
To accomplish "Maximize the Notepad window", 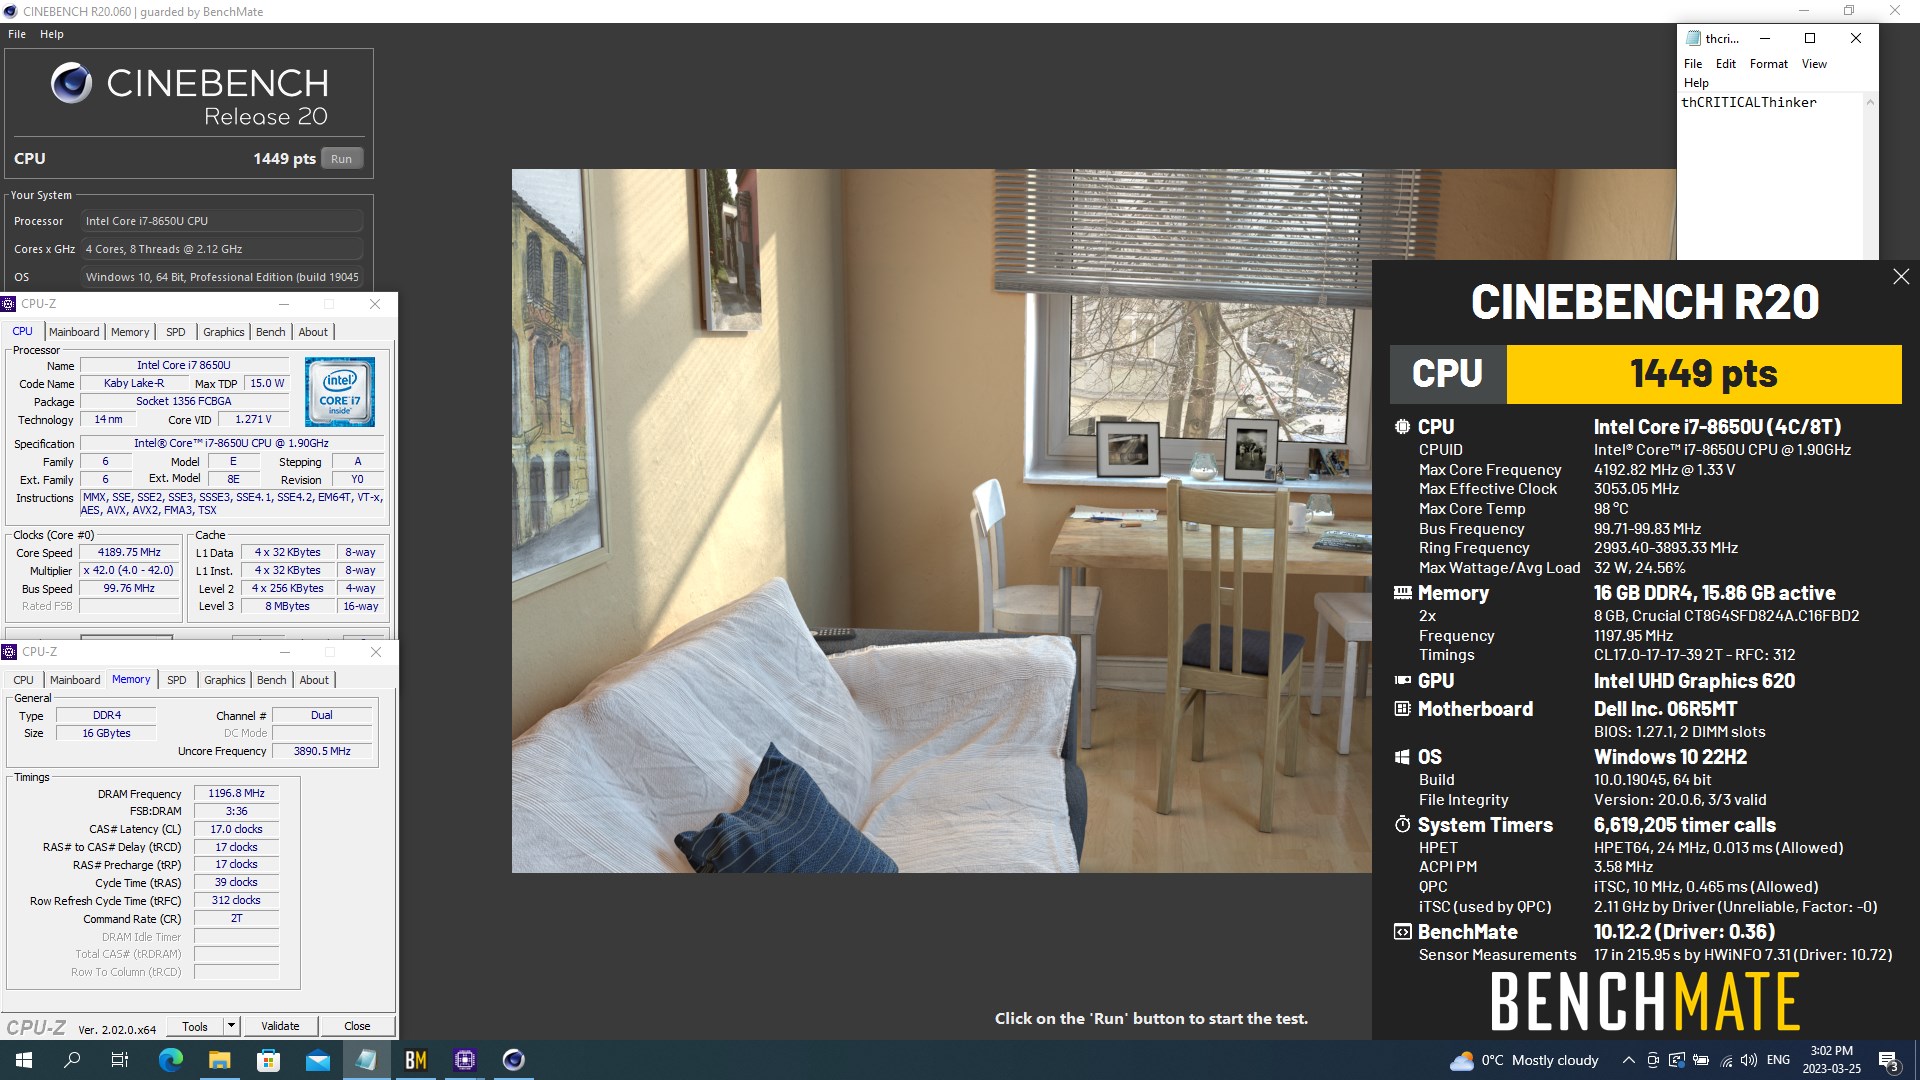I will (x=1810, y=38).
